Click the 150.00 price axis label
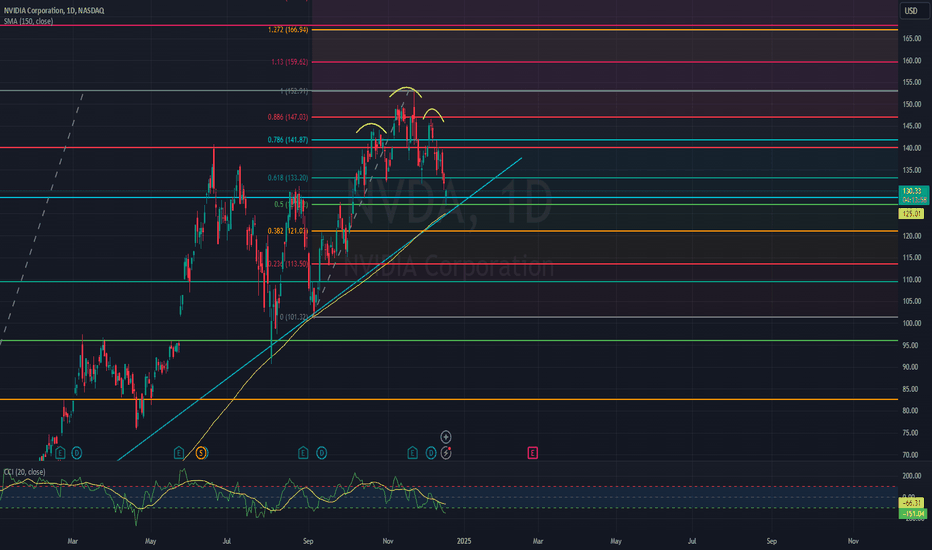 click(911, 104)
